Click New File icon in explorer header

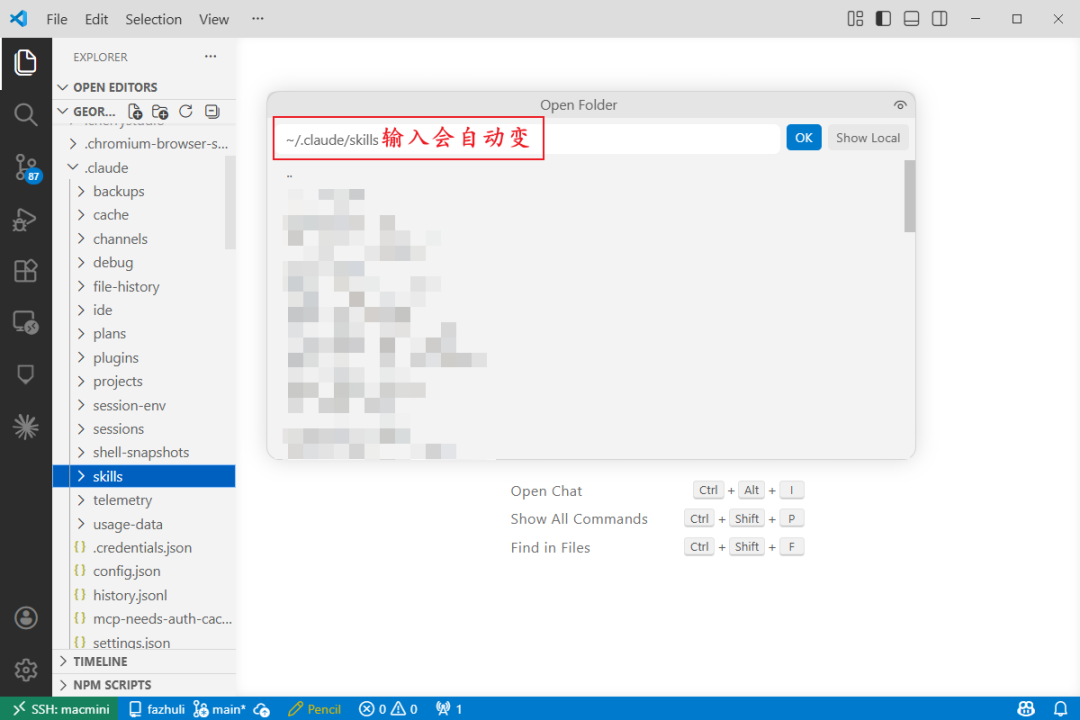pyautogui.click(x=135, y=112)
